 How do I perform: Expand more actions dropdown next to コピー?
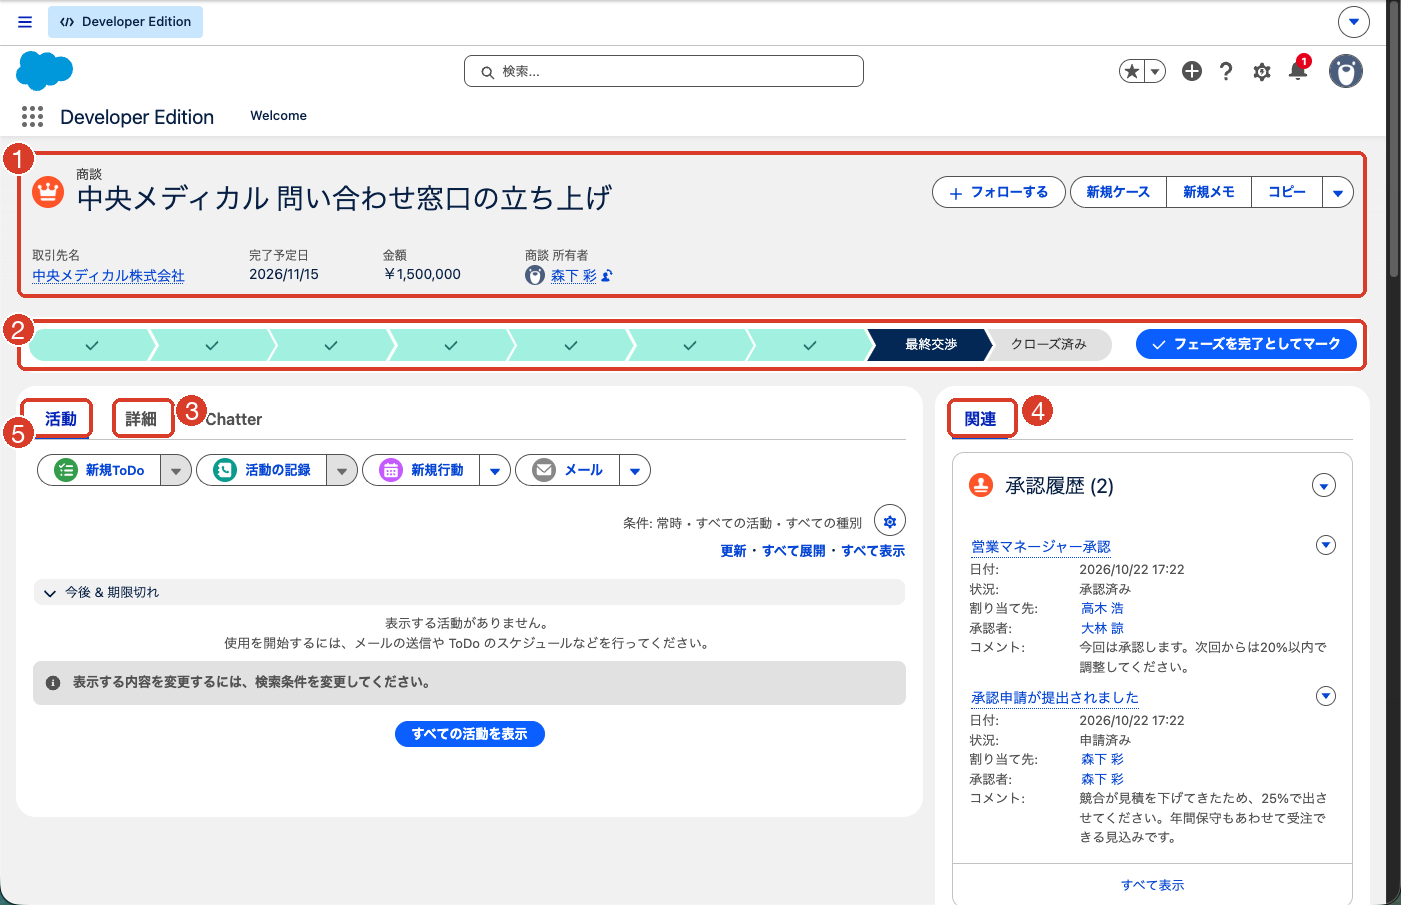coord(1338,192)
